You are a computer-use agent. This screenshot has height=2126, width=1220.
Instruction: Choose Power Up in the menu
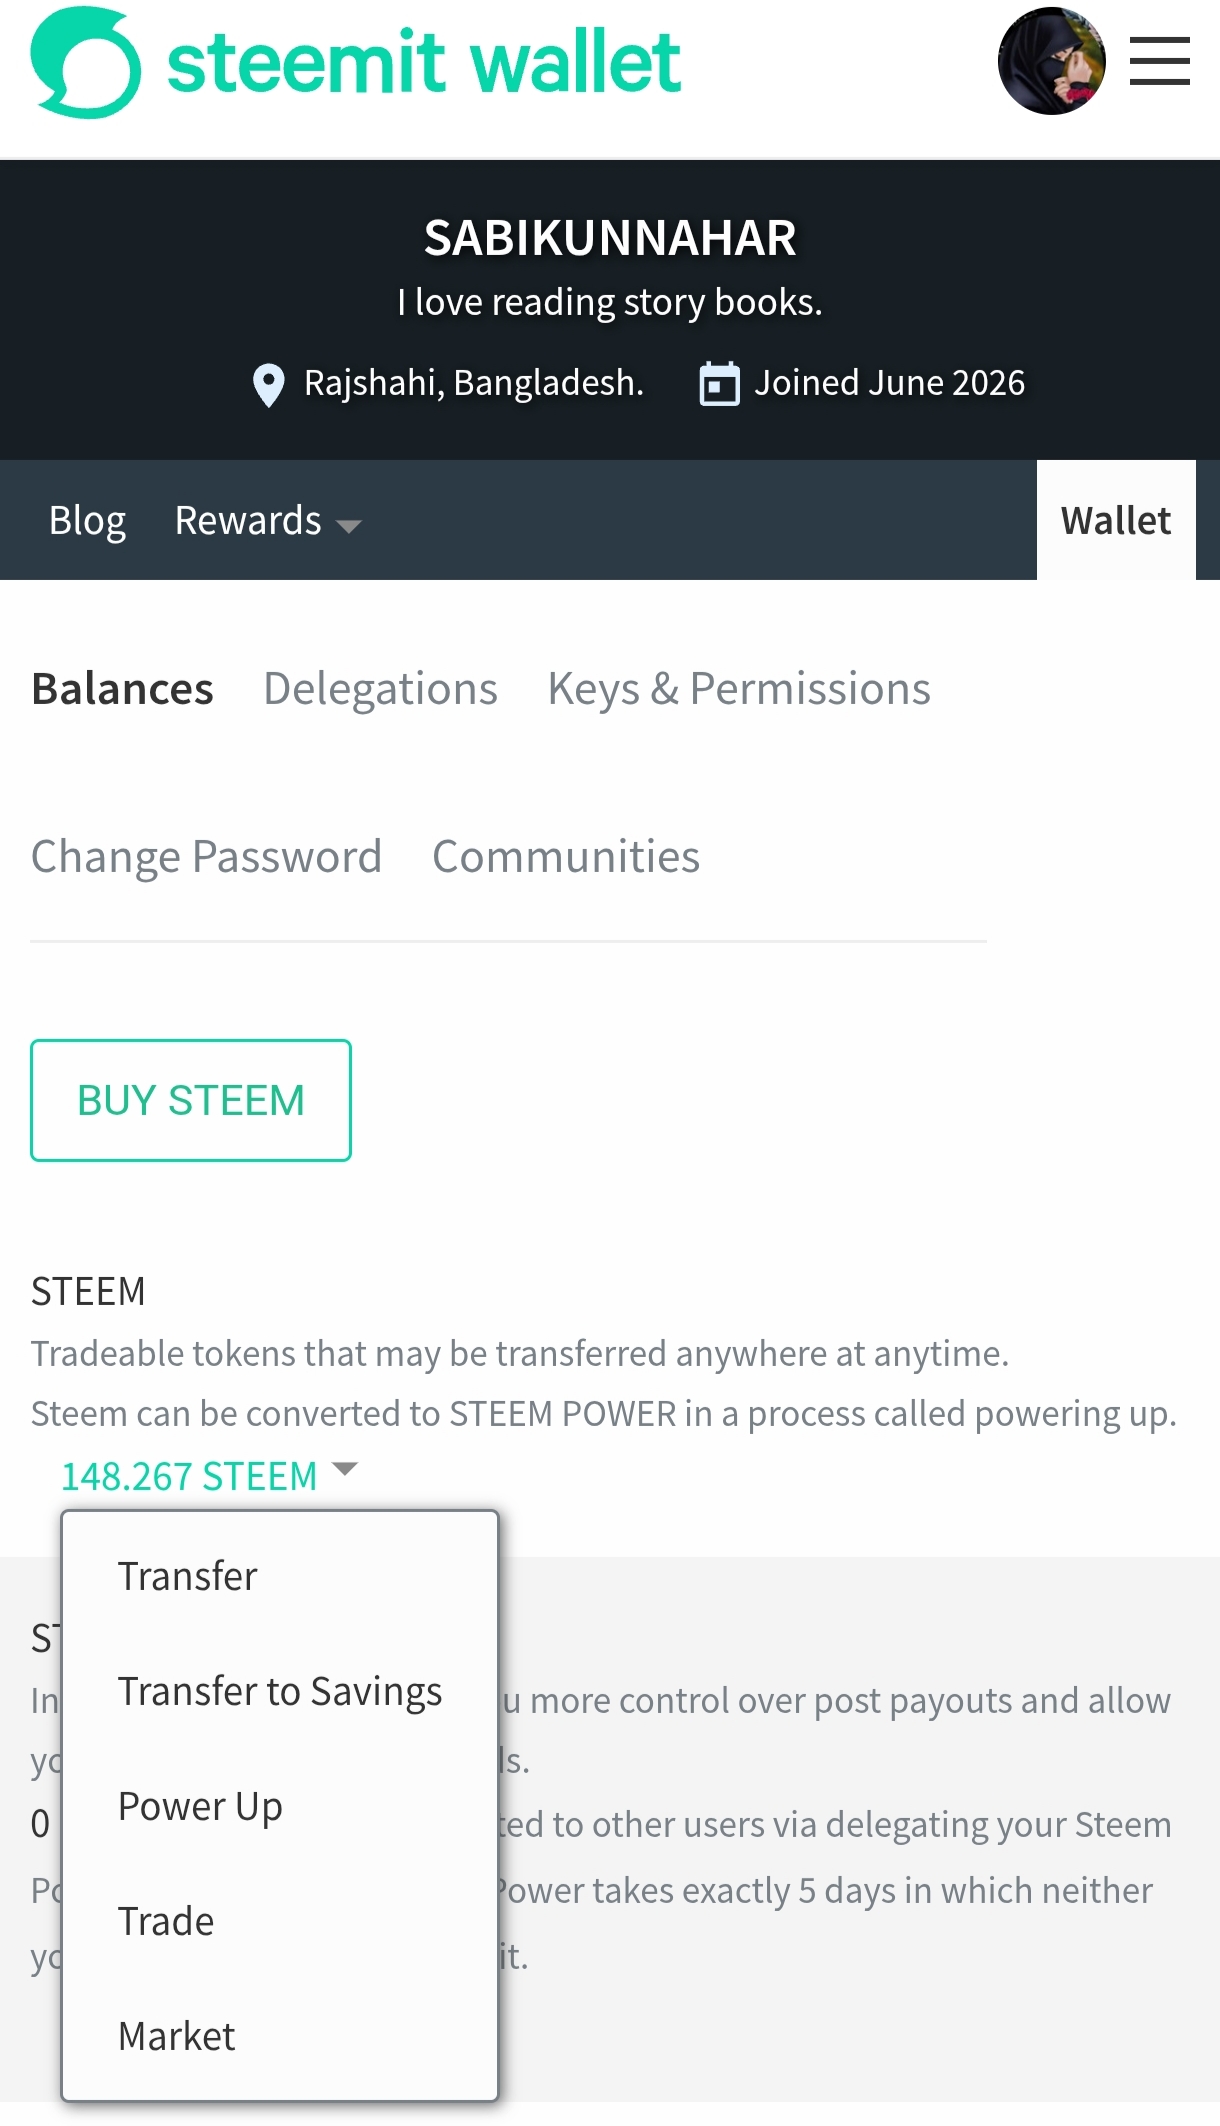tap(200, 1806)
